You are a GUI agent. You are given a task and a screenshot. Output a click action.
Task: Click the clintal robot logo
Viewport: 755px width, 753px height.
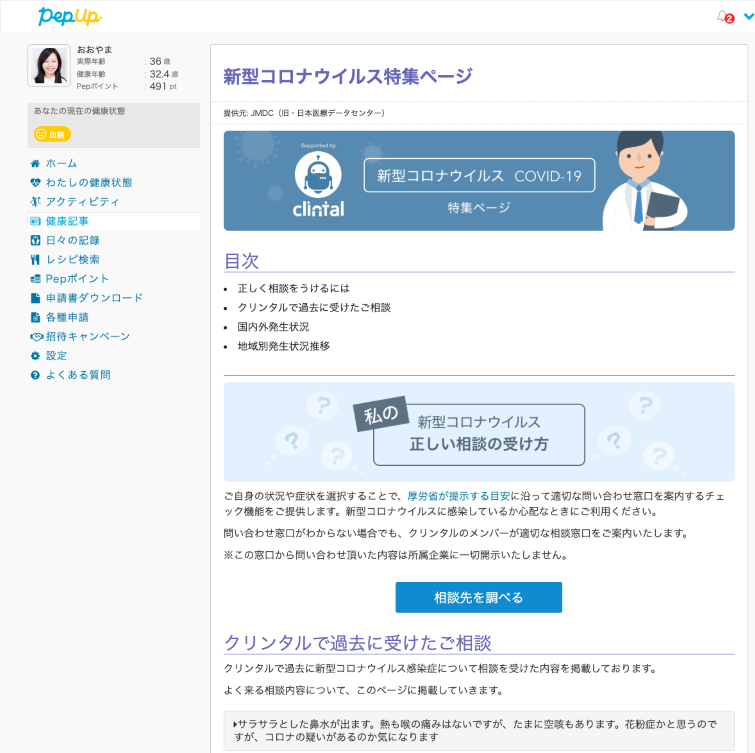[x=318, y=183]
